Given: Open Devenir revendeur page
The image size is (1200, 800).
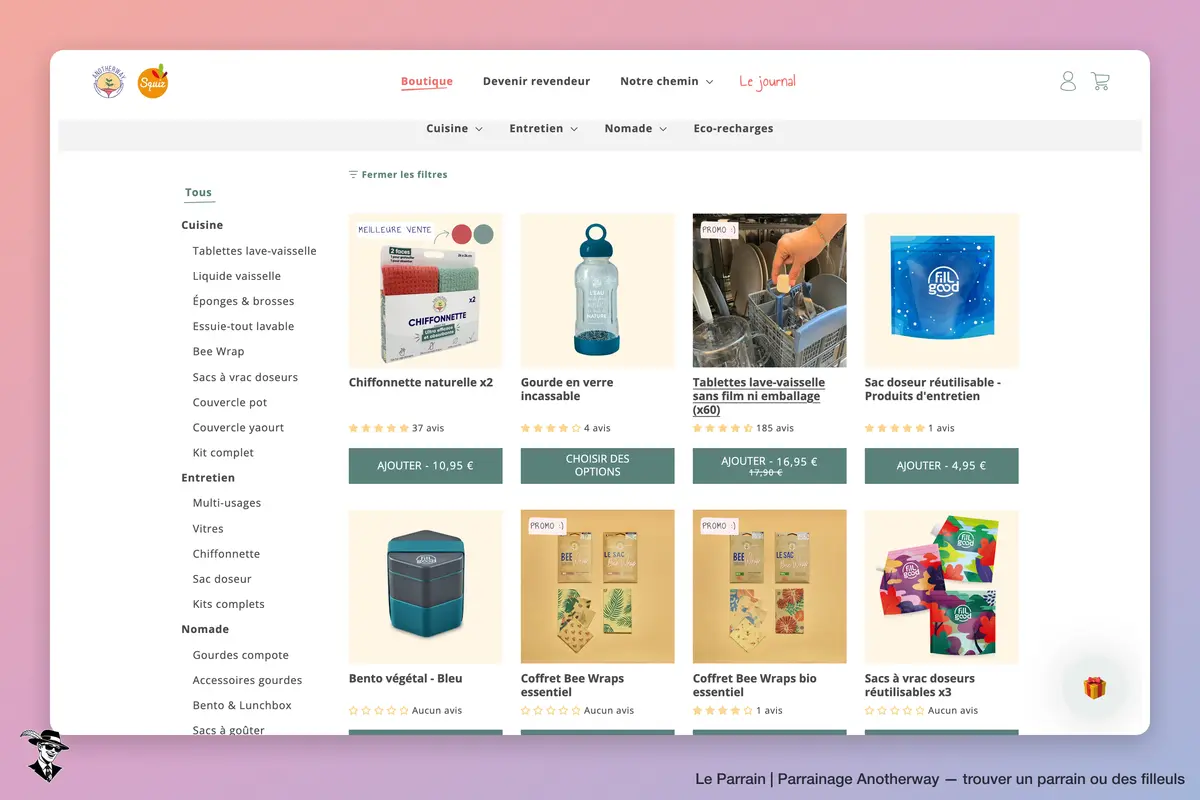Looking at the screenshot, I should click(536, 81).
